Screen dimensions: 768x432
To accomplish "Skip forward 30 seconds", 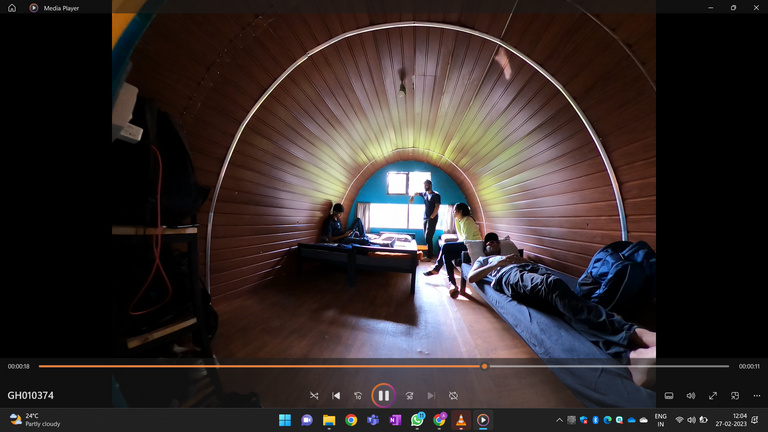I will coord(409,396).
